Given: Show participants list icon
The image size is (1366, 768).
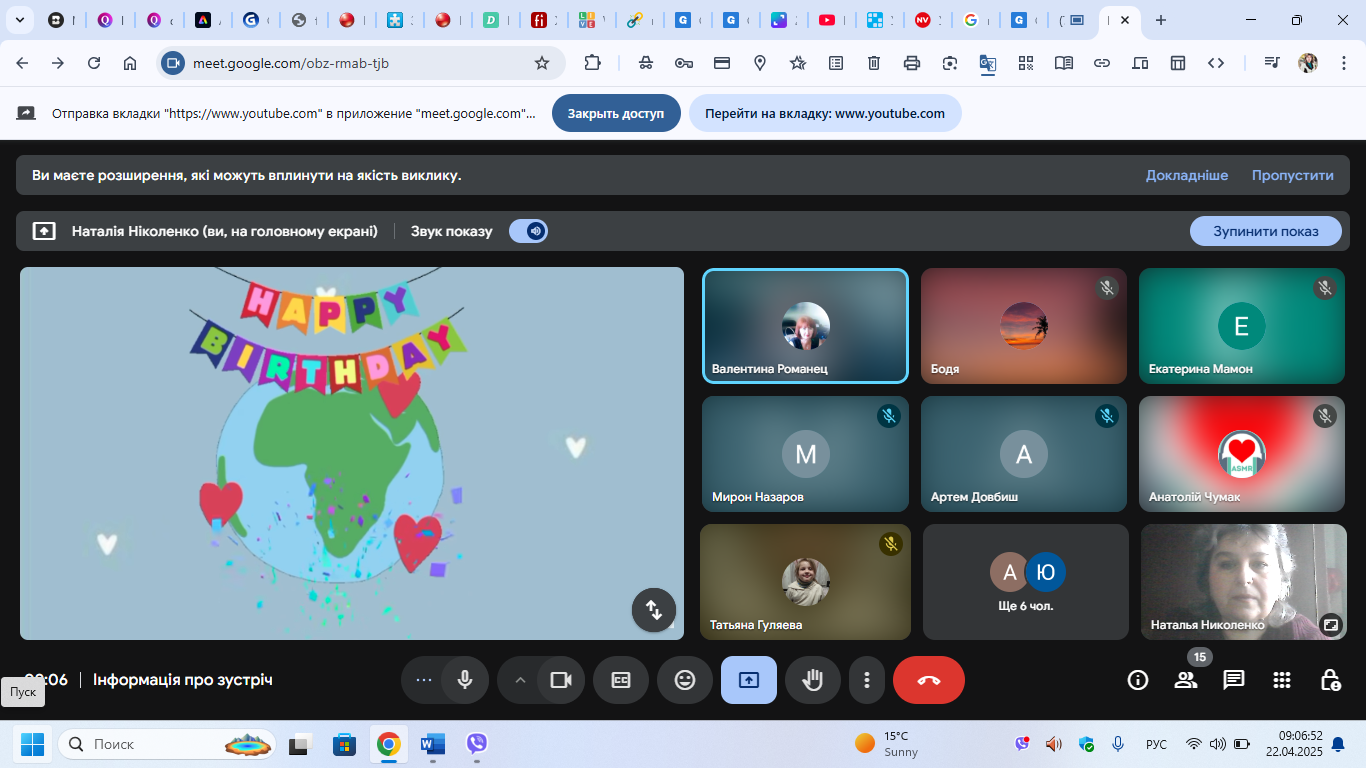Looking at the screenshot, I should tap(1186, 680).
